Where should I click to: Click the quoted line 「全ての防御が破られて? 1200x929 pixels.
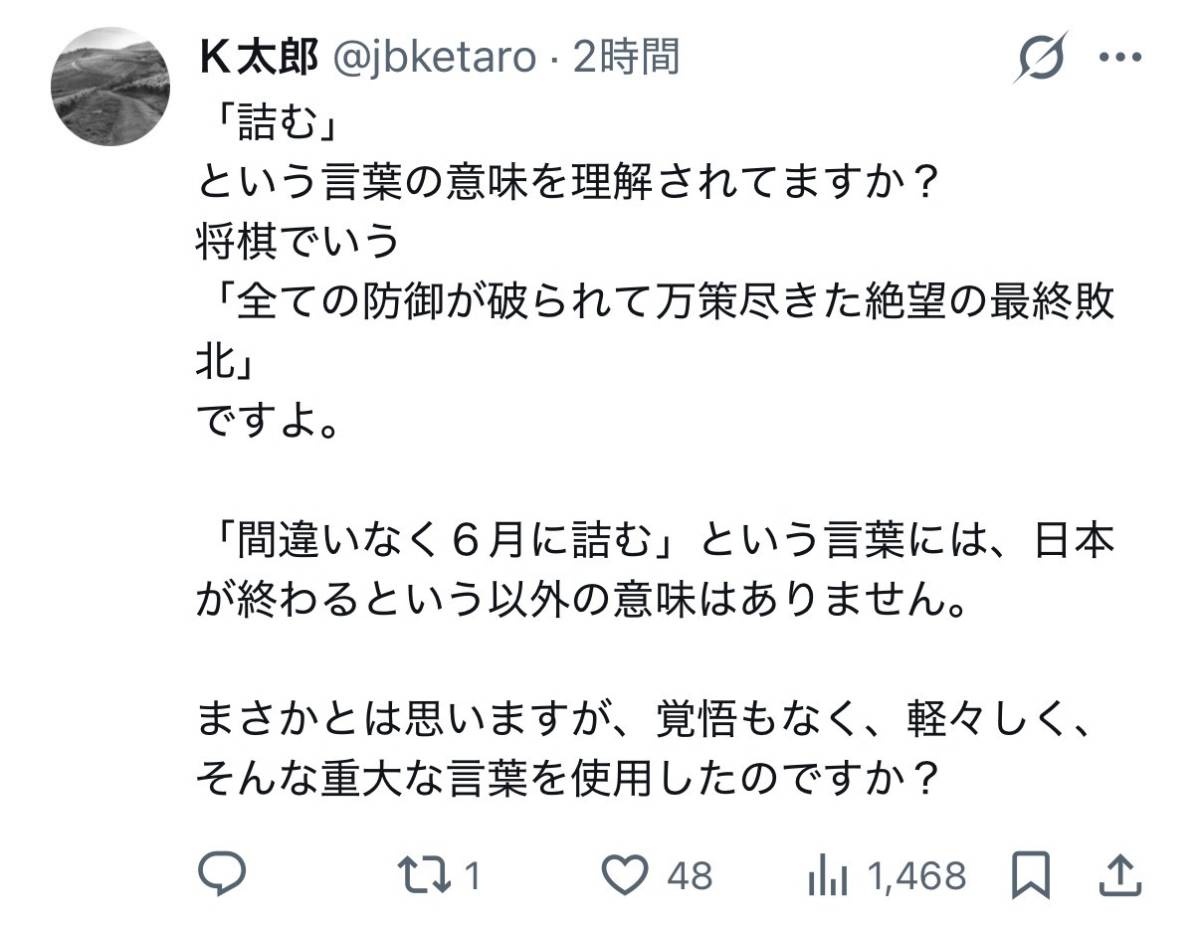click(x=655, y=304)
